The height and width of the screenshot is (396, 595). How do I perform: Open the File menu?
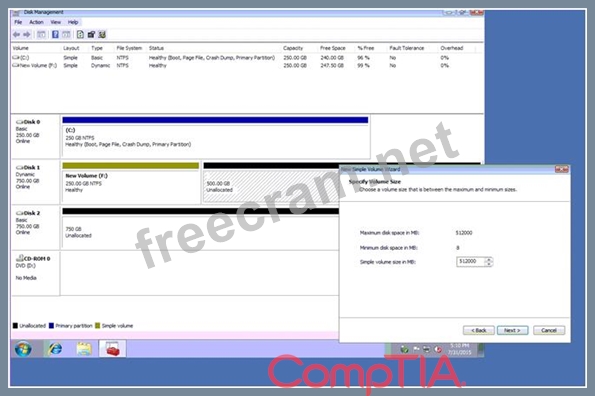tap(18, 22)
